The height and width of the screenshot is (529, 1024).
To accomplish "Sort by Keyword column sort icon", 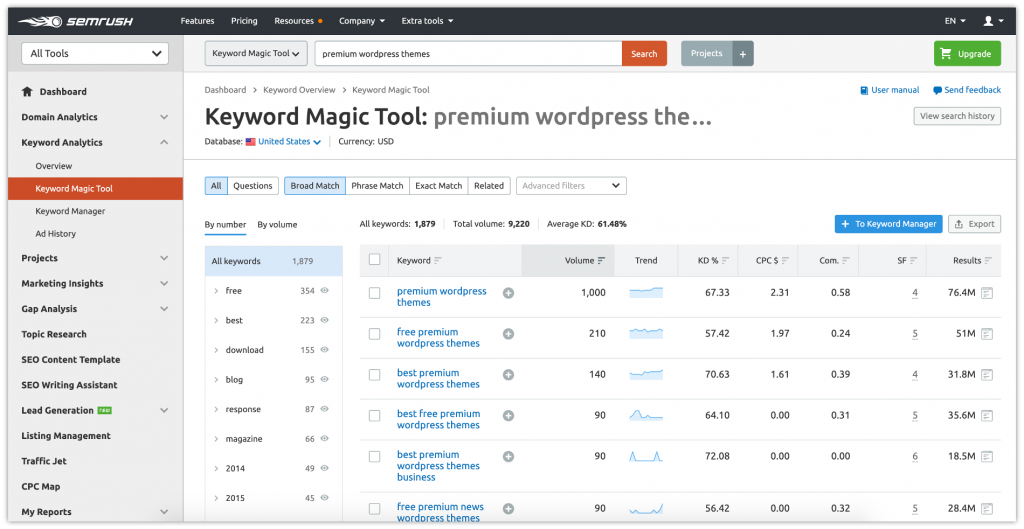I will point(438,261).
